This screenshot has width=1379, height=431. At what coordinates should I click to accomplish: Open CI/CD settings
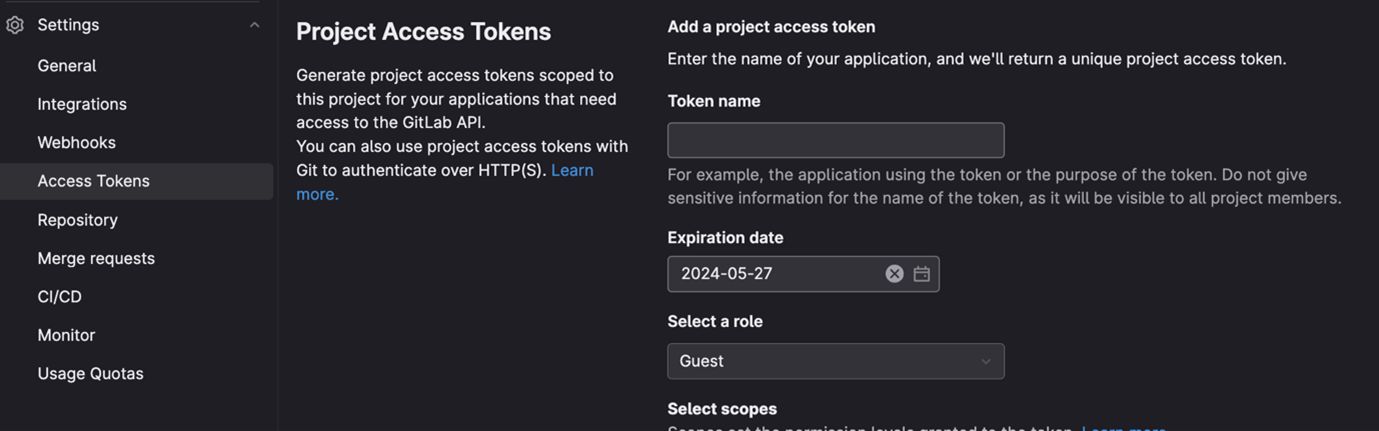pyautogui.click(x=60, y=297)
